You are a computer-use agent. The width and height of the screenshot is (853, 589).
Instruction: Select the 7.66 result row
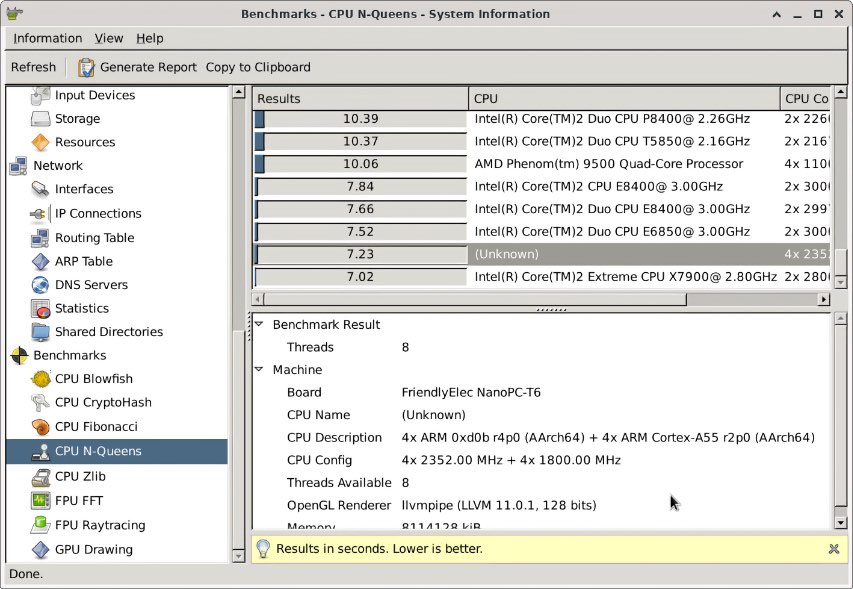click(x=542, y=209)
